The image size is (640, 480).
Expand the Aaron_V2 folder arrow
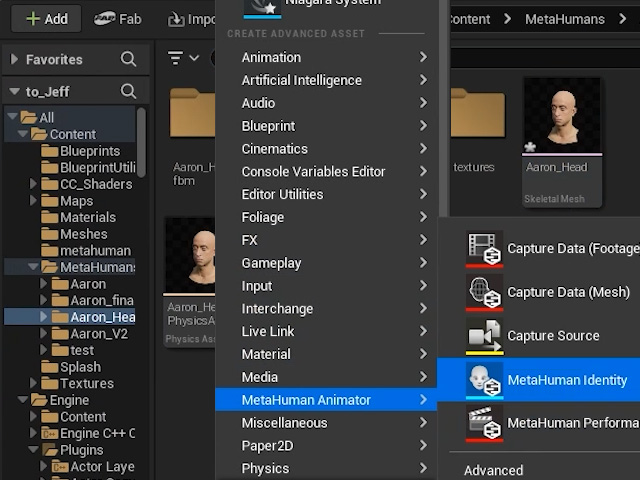coord(43,333)
